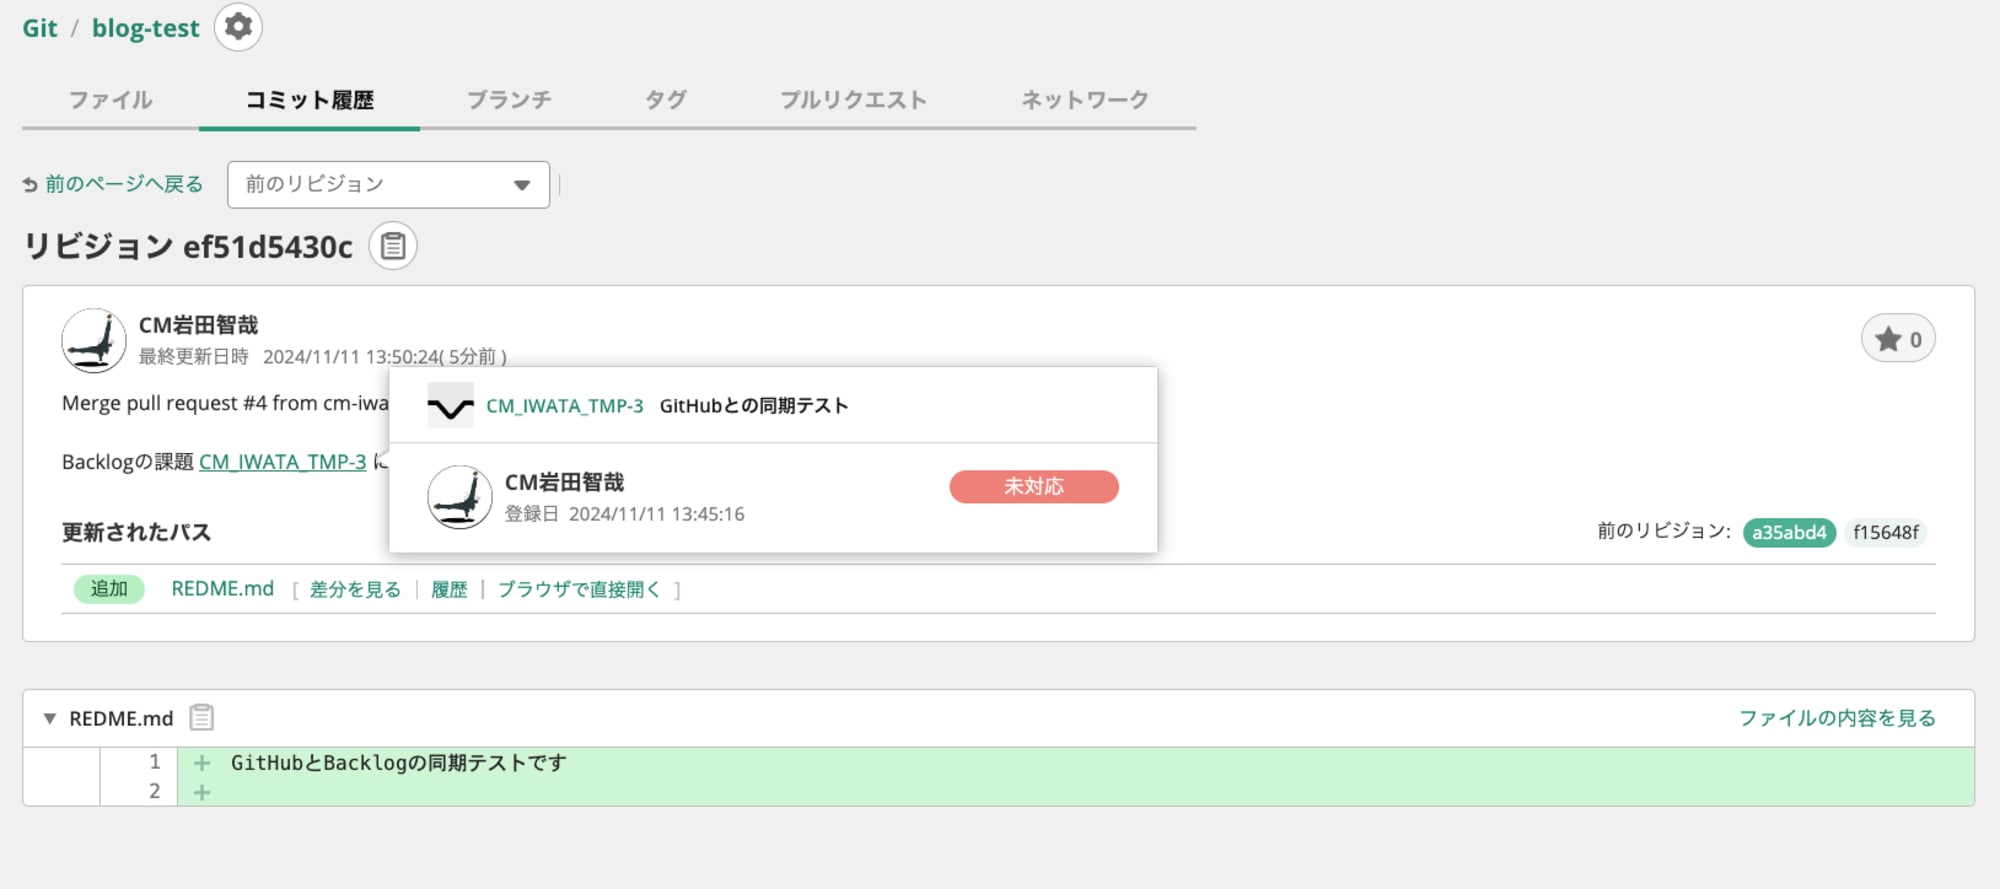Click the added line GitHubとBacklogの同期テストです

click(399, 763)
